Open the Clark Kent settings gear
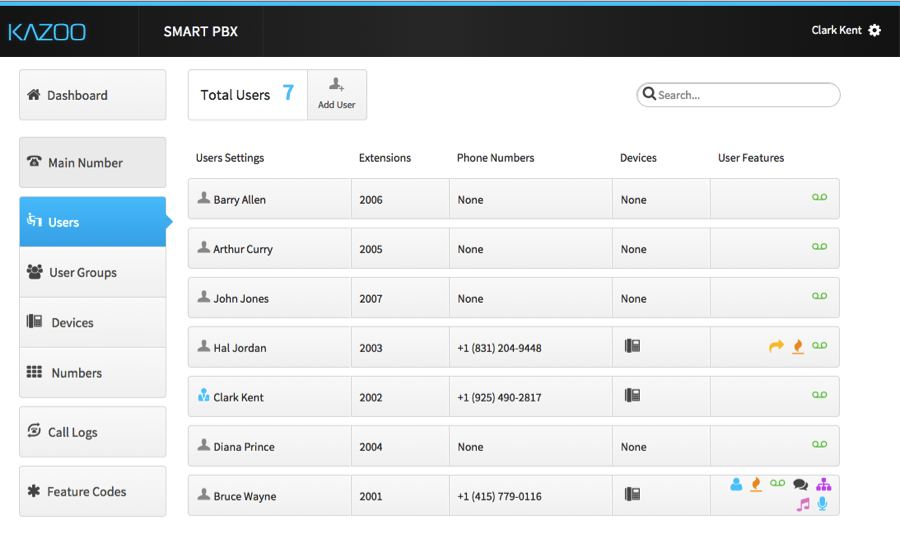Viewport: 900px width, 535px height. pos(874,30)
